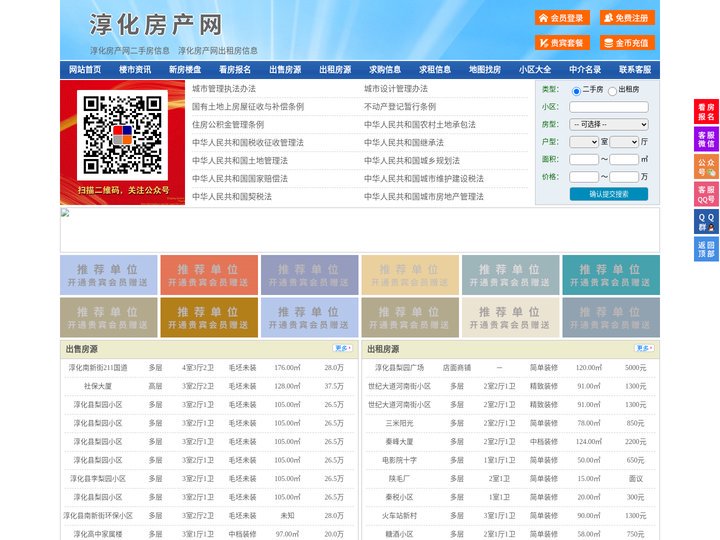Open the 社保大厦 sale listing

[98, 386]
